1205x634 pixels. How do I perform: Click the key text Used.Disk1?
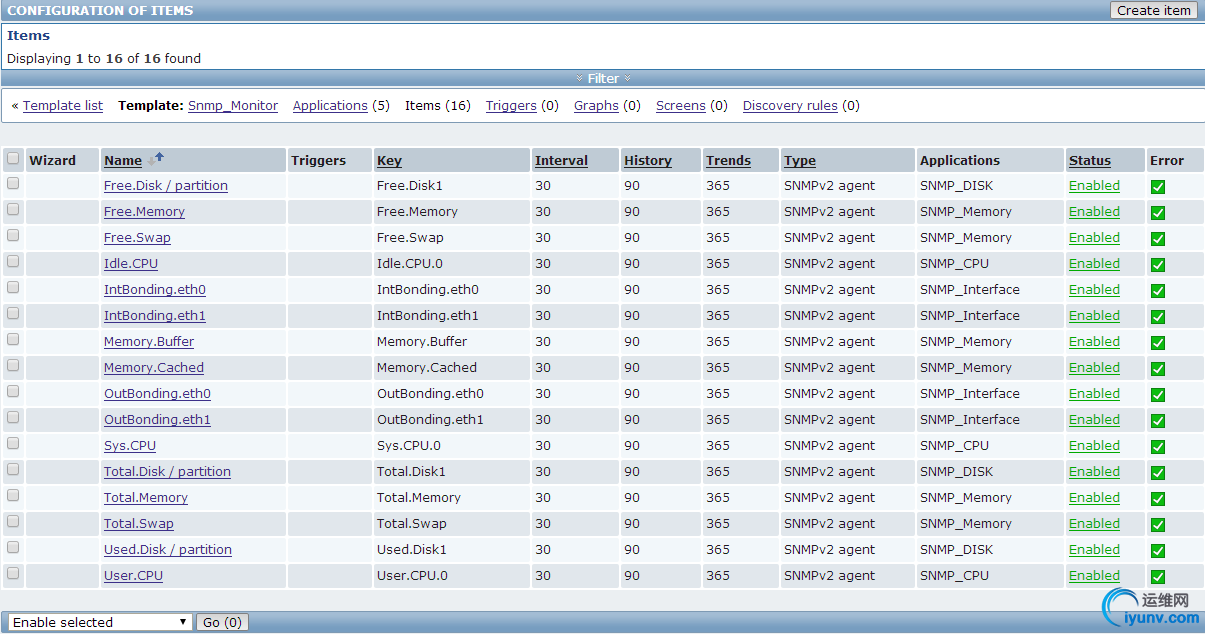412,550
